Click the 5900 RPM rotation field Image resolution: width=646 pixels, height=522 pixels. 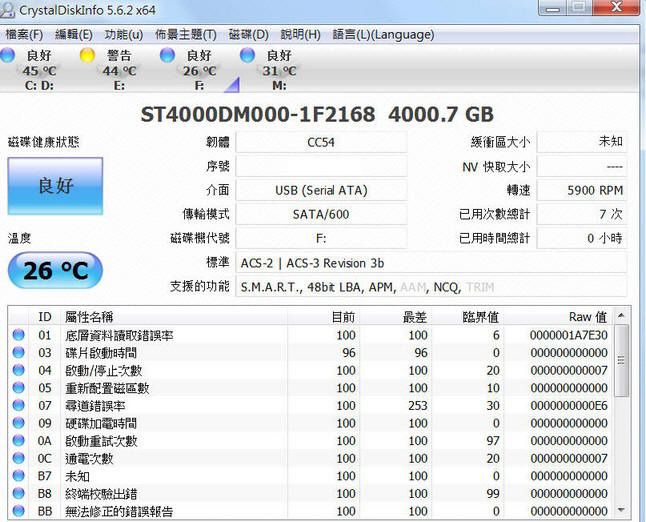tap(582, 190)
